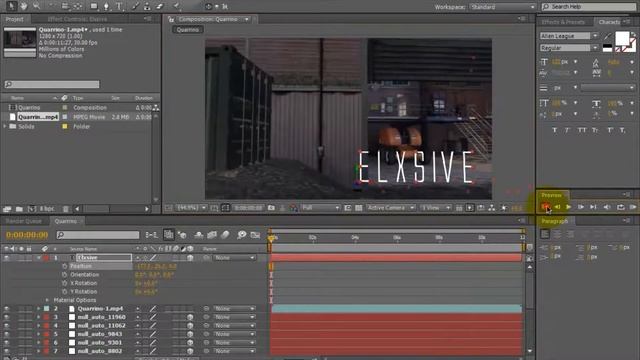The width and height of the screenshot is (640, 360).
Task: Open viewer magnification ratio dropdown
Action: pyautogui.click(x=191, y=208)
